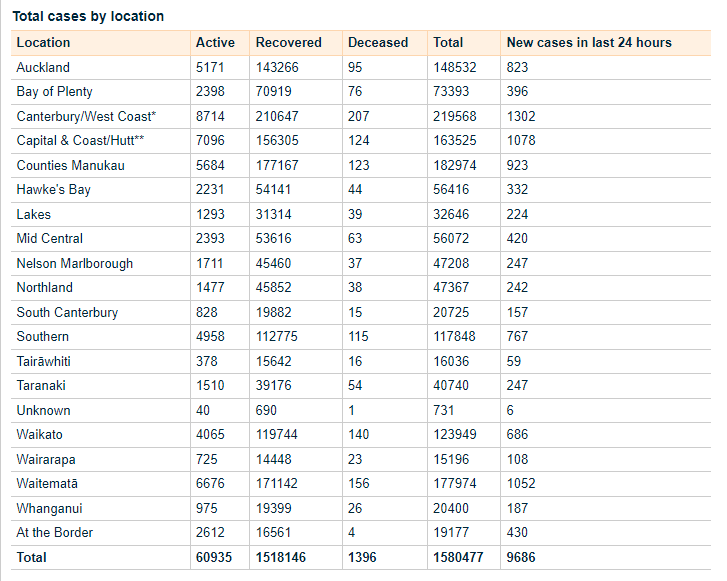Click Counties Manukau's recovered value 177167
The height and width of the screenshot is (581, 727).
click(x=277, y=165)
